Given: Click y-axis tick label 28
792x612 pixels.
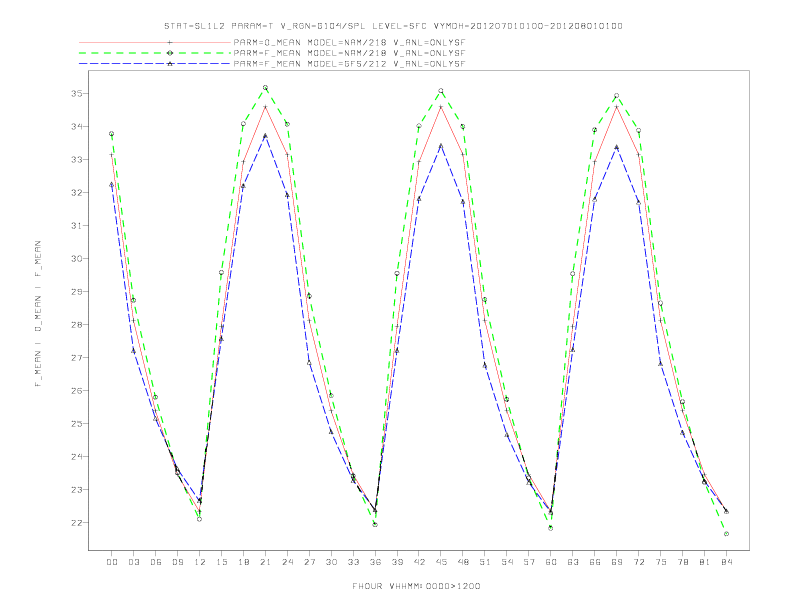Looking at the screenshot, I should coord(77,325).
